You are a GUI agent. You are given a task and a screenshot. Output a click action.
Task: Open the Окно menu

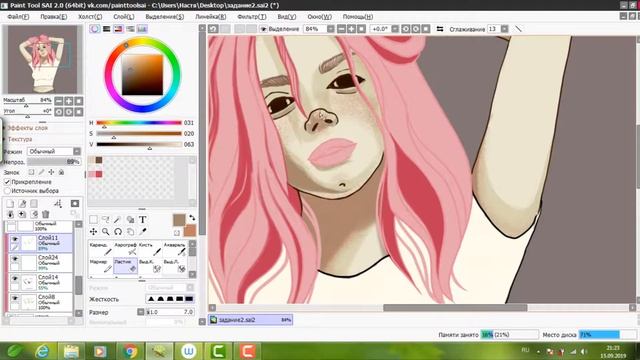click(x=320, y=17)
